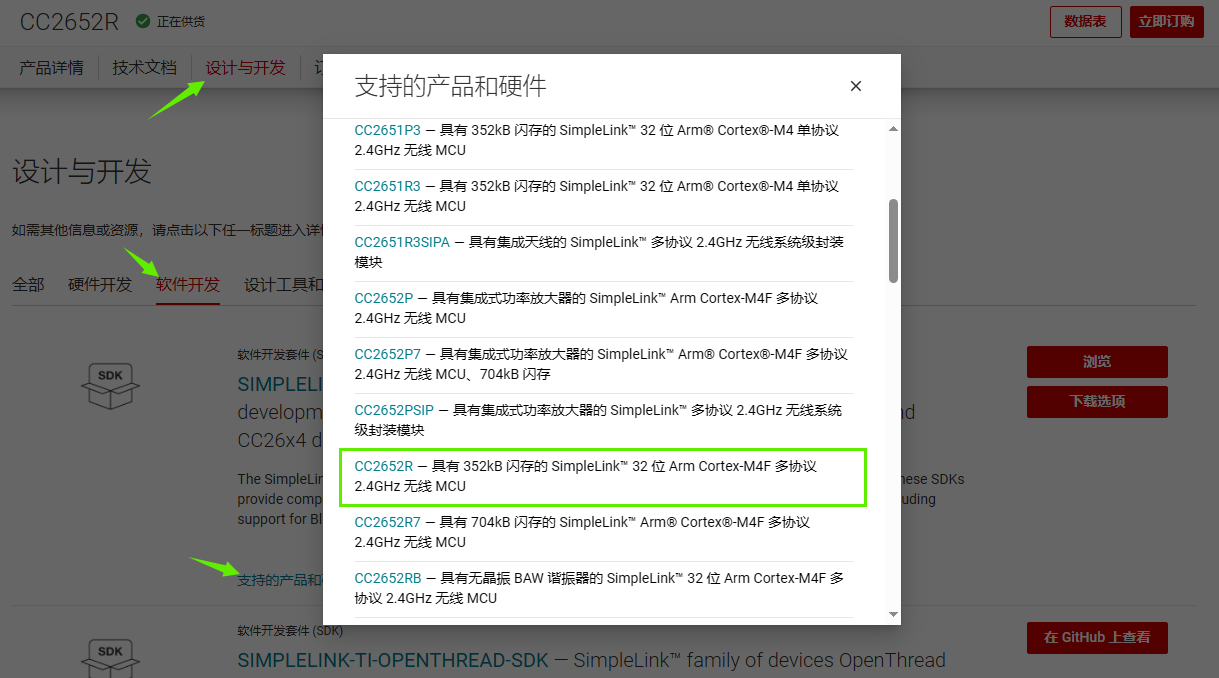Click the OpenThread SDK box icon
The height and width of the screenshot is (678, 1219).
coord(110,657)
